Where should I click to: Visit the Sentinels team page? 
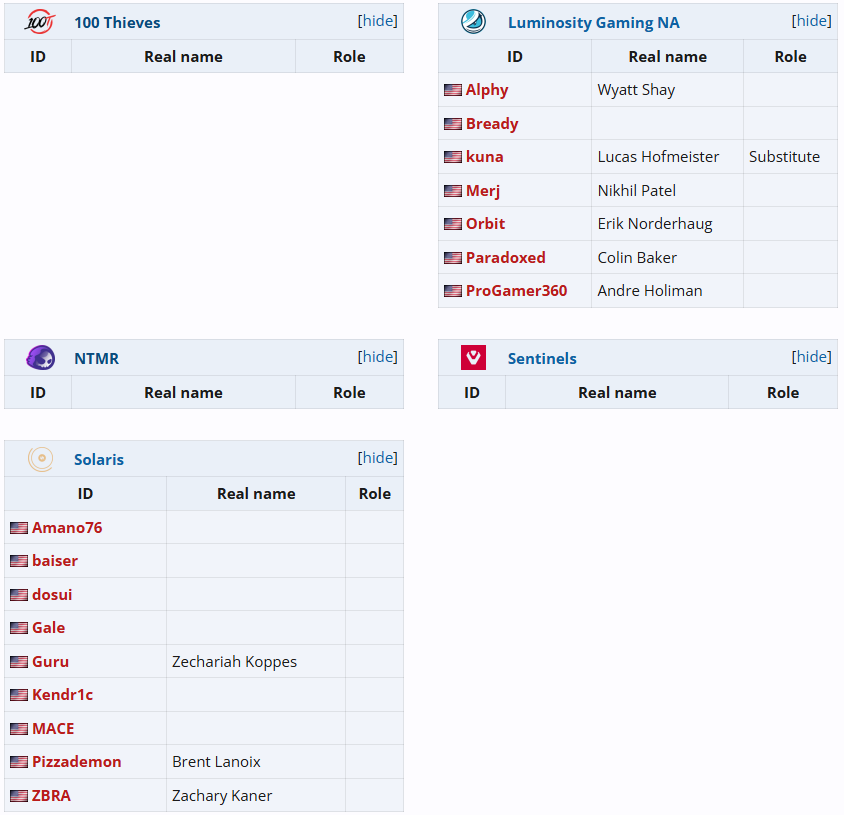(x=542, y=359)
